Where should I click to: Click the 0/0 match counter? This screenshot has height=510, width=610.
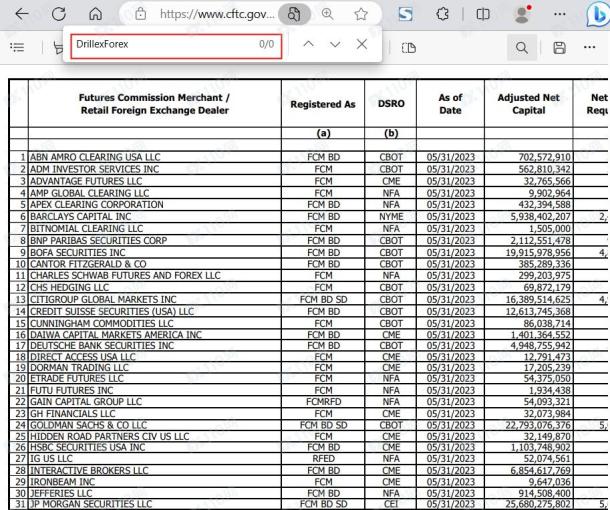(266, 44)
